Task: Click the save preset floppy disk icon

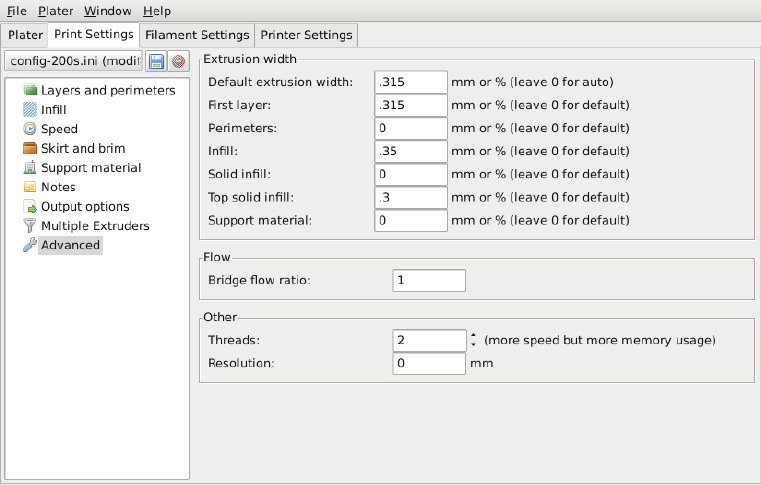Action: 157,62
